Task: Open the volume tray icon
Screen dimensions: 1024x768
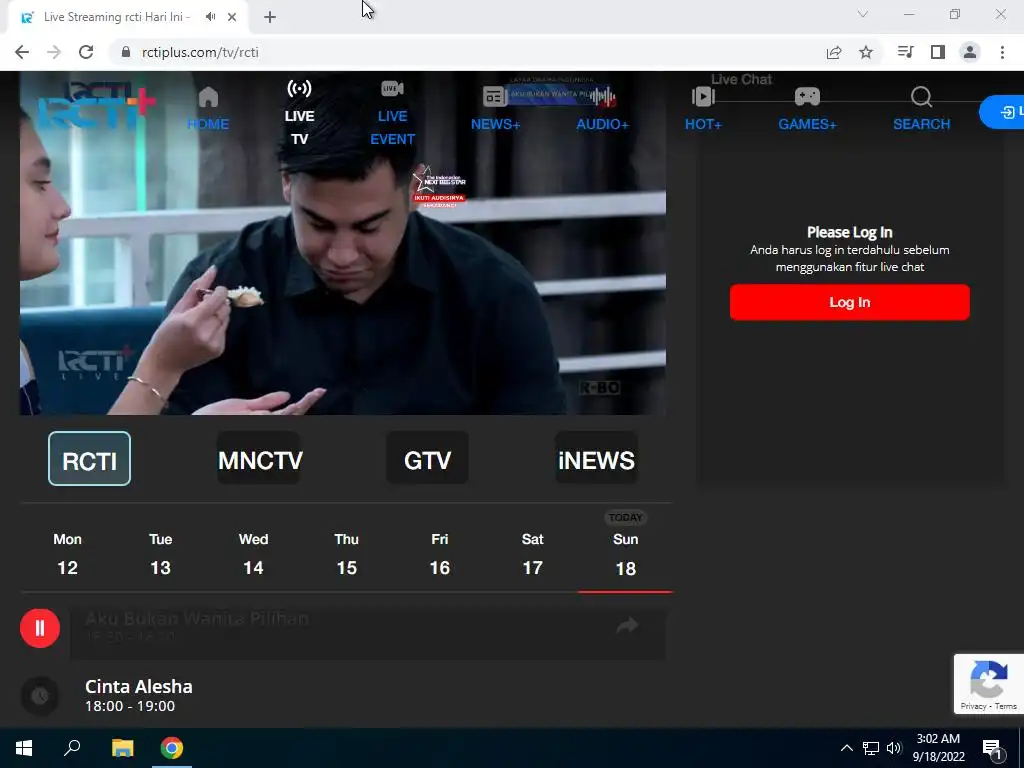Action: (894, 748)
